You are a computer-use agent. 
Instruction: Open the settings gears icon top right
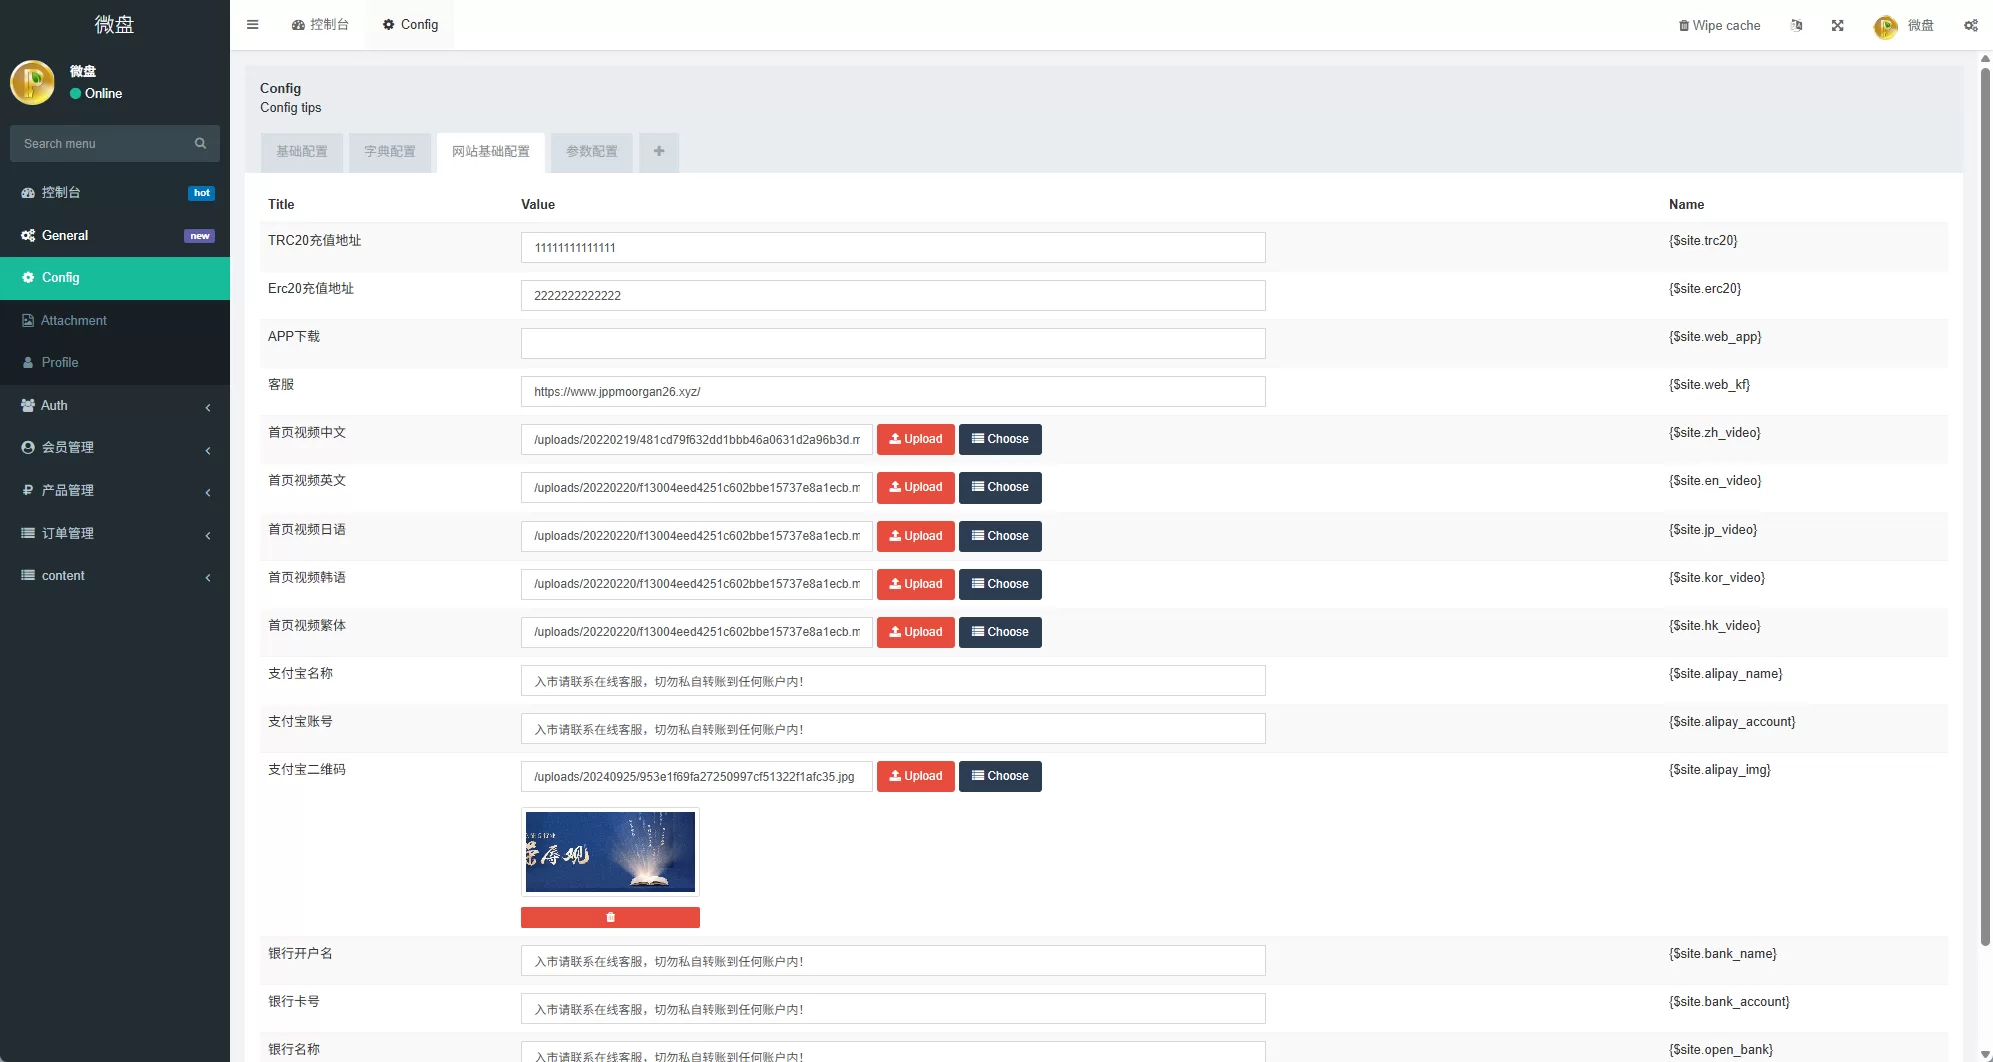click(1970, 26)
